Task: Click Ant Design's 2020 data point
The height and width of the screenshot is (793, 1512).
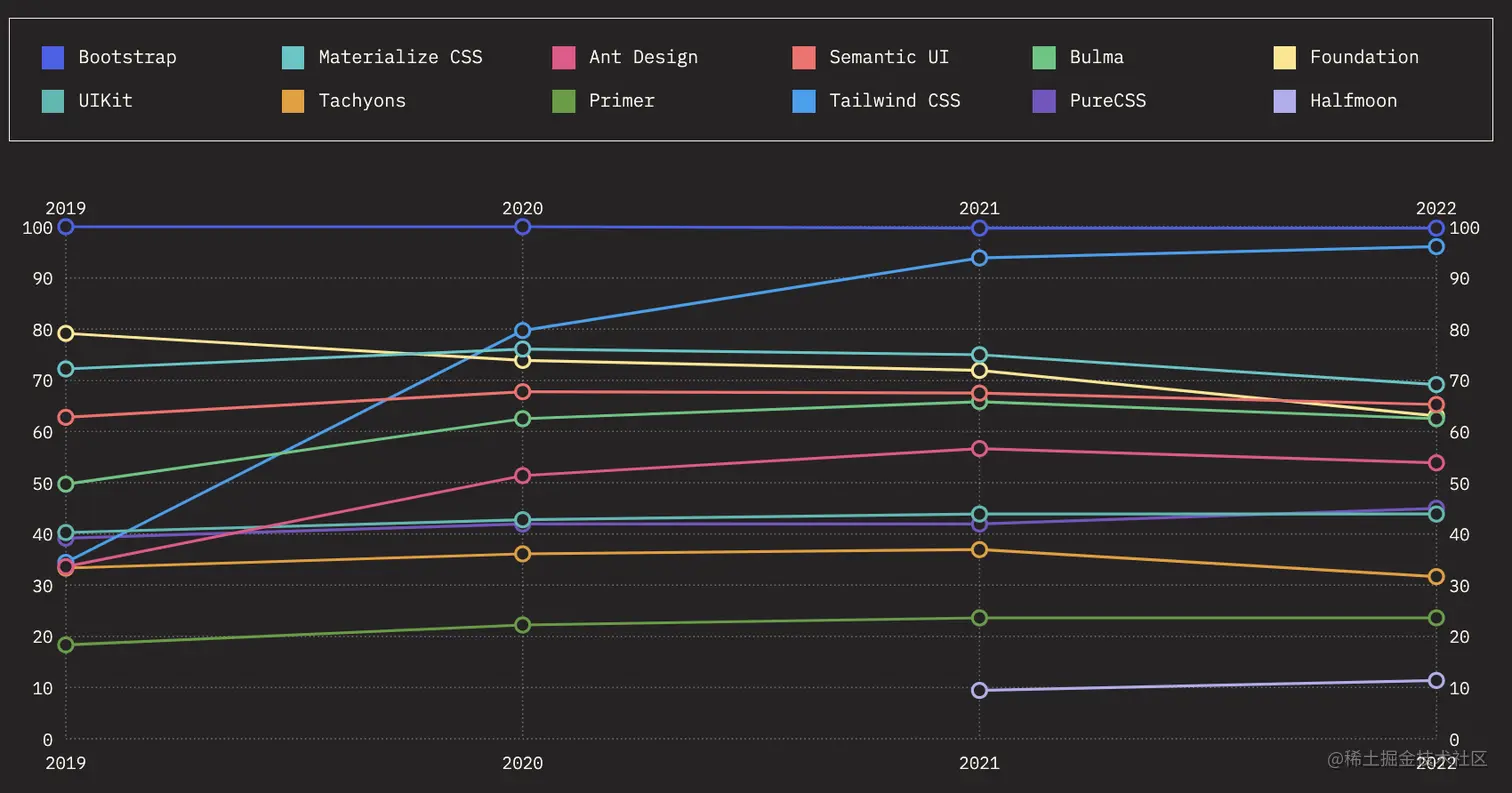Action: 522,476
